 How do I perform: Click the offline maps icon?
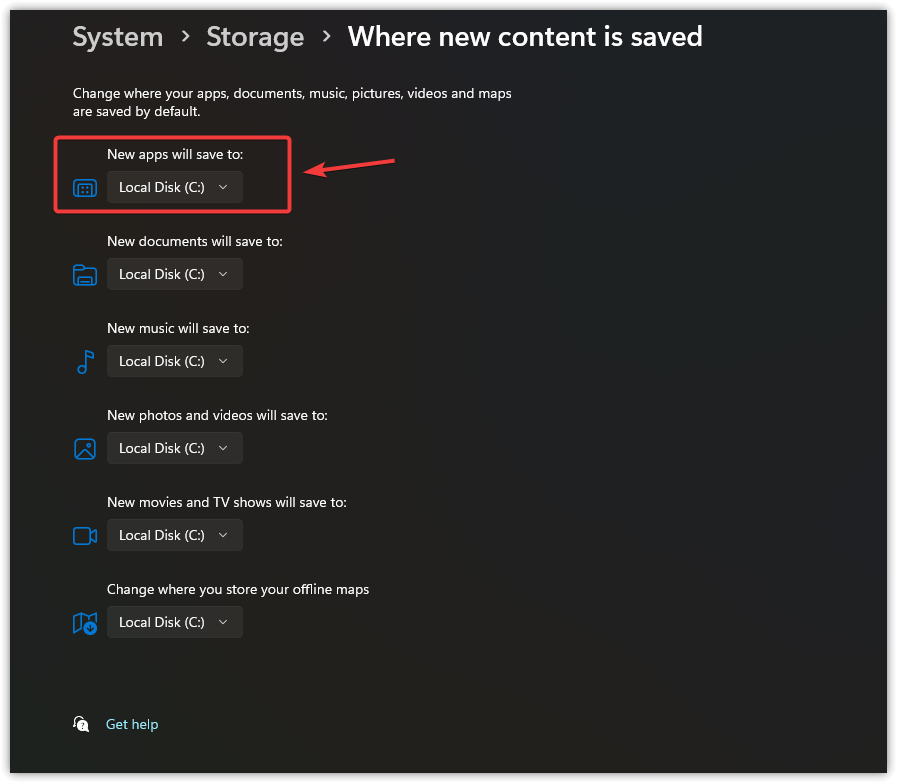85,623
